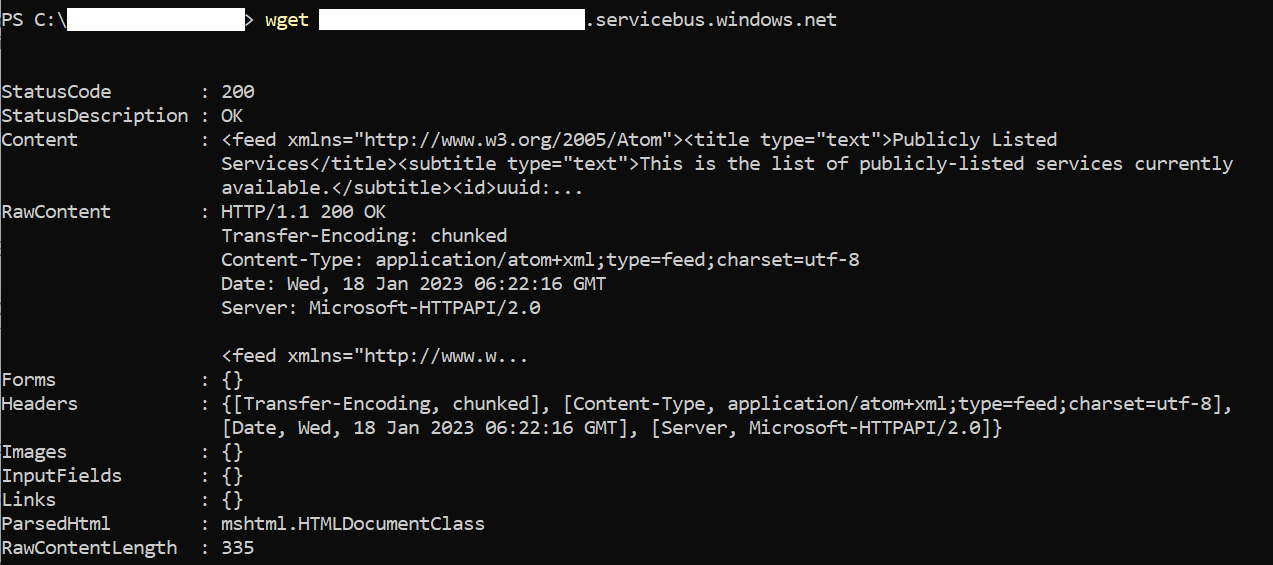The image size is (1273, 565).
Task: Click the servicebus.windows.net URL text
Action: click(711, 20)
